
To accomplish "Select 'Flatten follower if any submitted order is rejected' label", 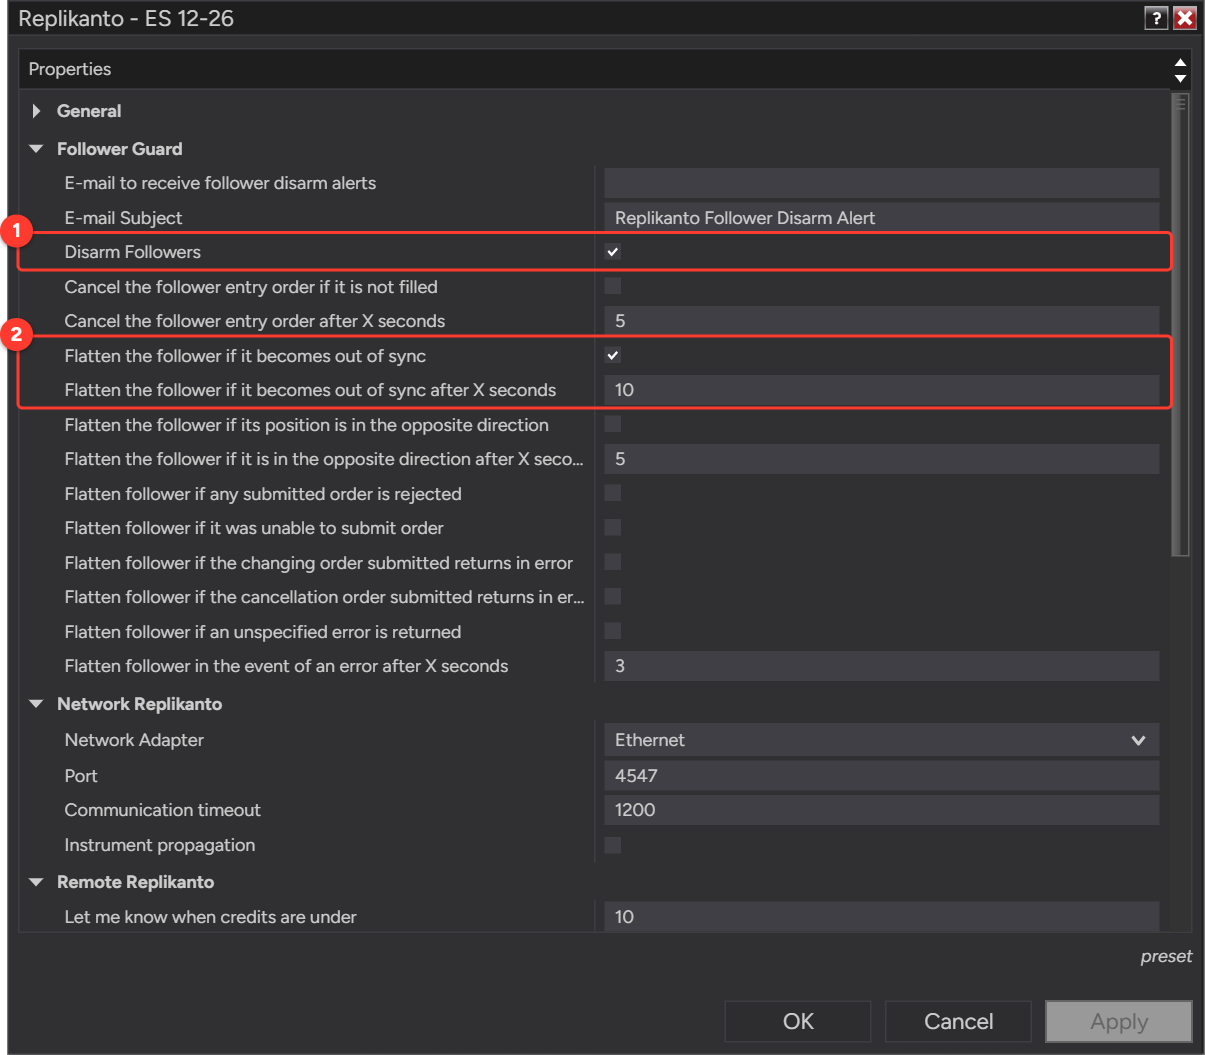I will point(263,494).
